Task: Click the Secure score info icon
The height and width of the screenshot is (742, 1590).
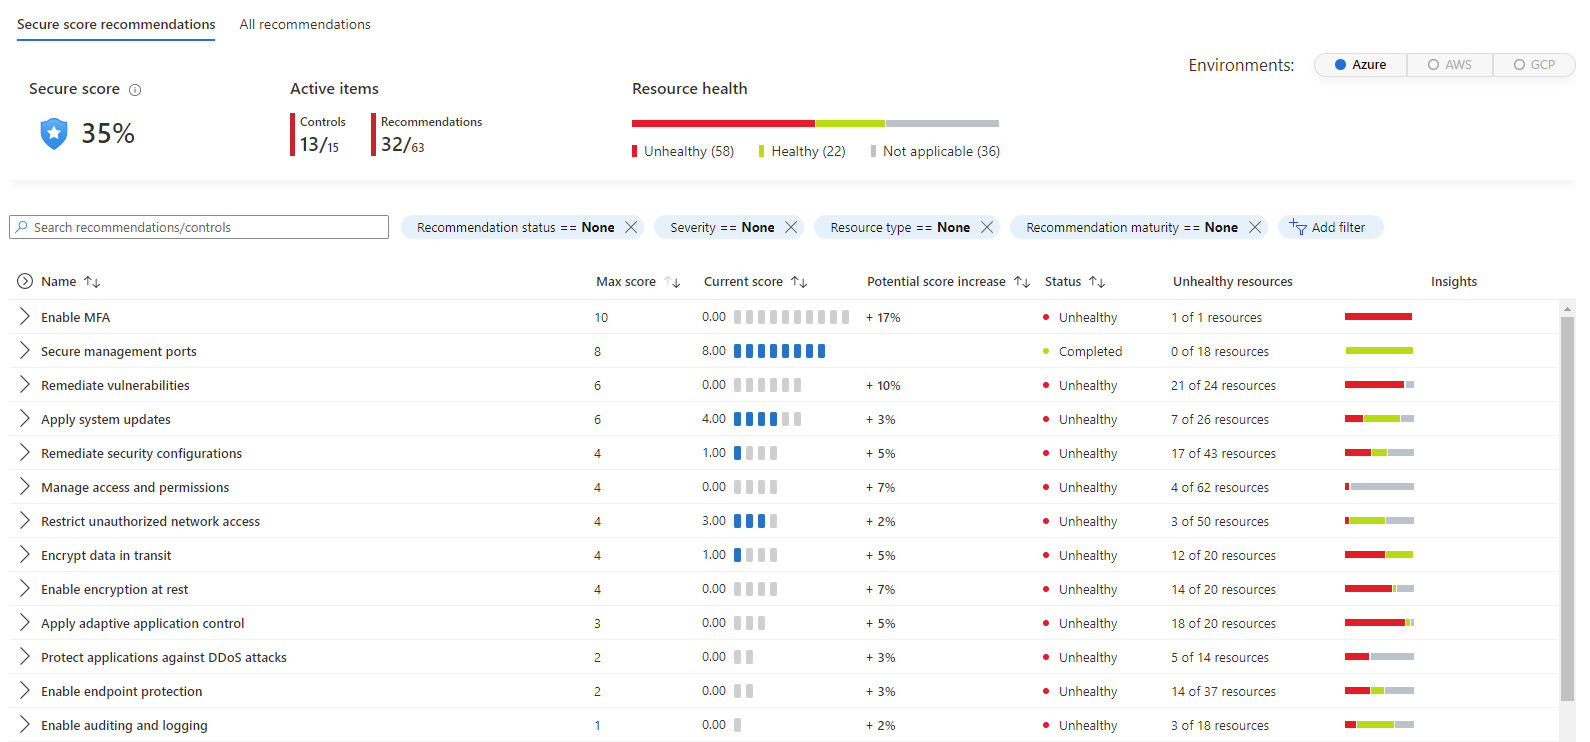Action: [x=135, y=90]
